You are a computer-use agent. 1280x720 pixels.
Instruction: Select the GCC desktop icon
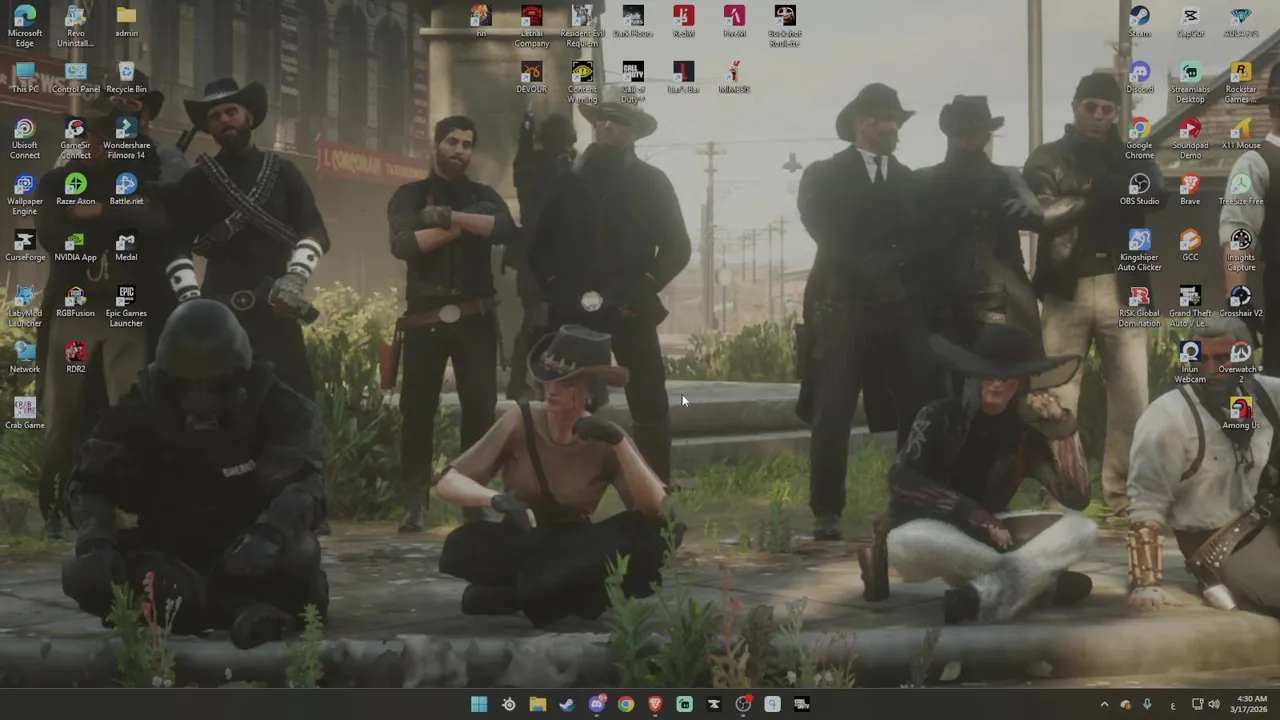(1190, 246)
